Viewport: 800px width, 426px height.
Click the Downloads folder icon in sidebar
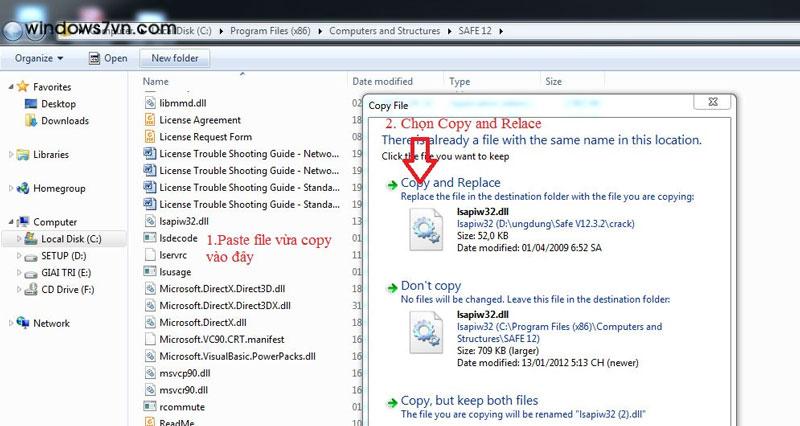pyautogui.click(x=31, y=120)
